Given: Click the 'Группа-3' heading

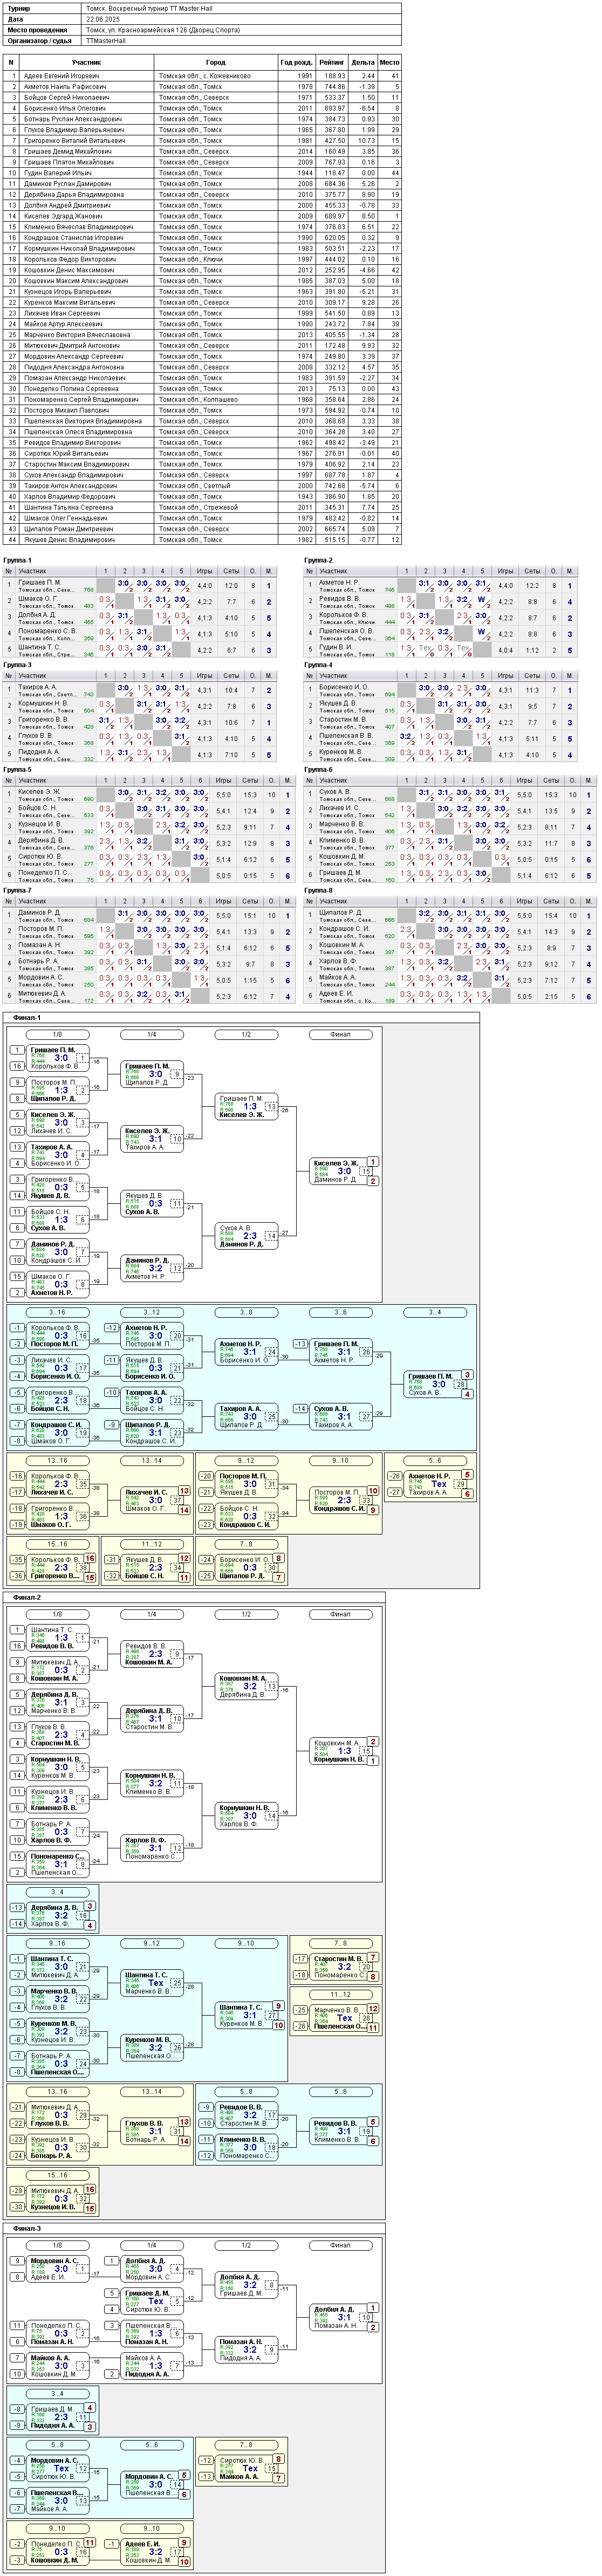Looking at the screenshot, I should (x=17, y=665).
